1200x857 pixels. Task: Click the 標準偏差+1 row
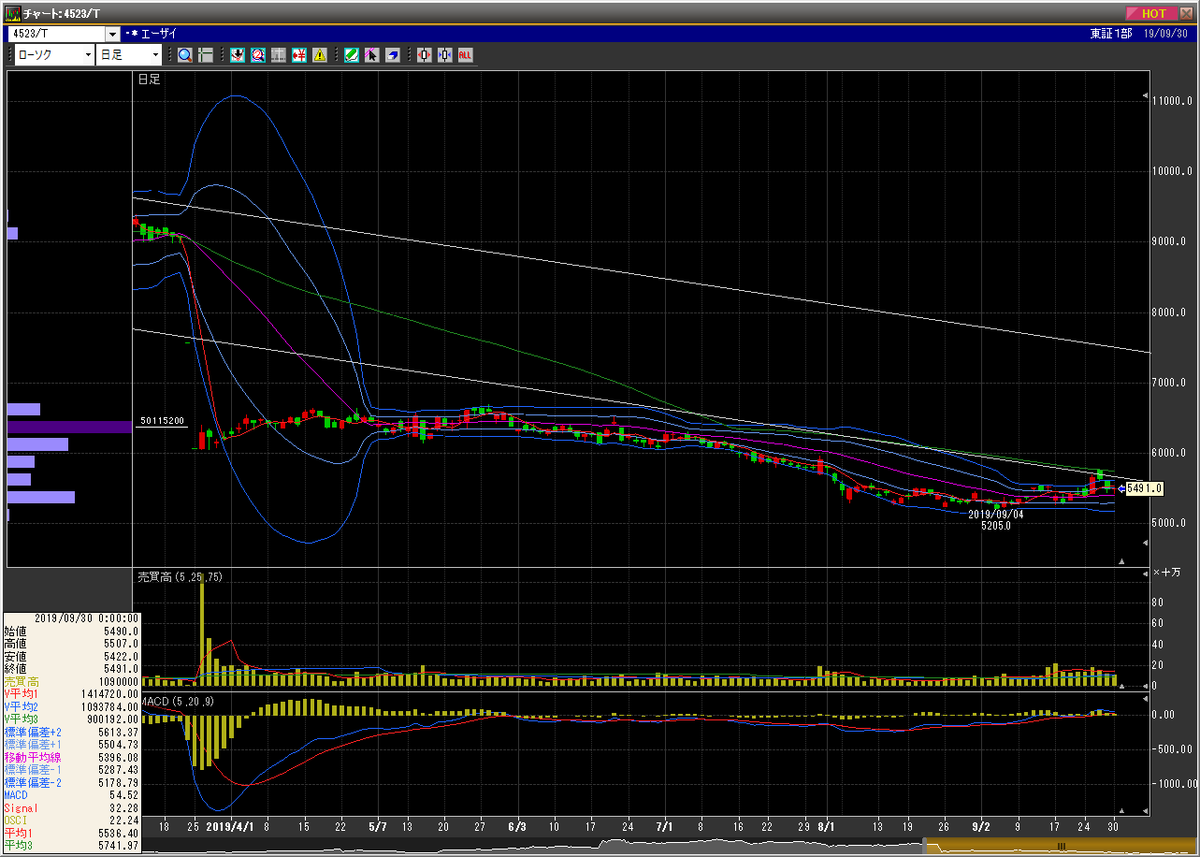[x=71, y=743]
